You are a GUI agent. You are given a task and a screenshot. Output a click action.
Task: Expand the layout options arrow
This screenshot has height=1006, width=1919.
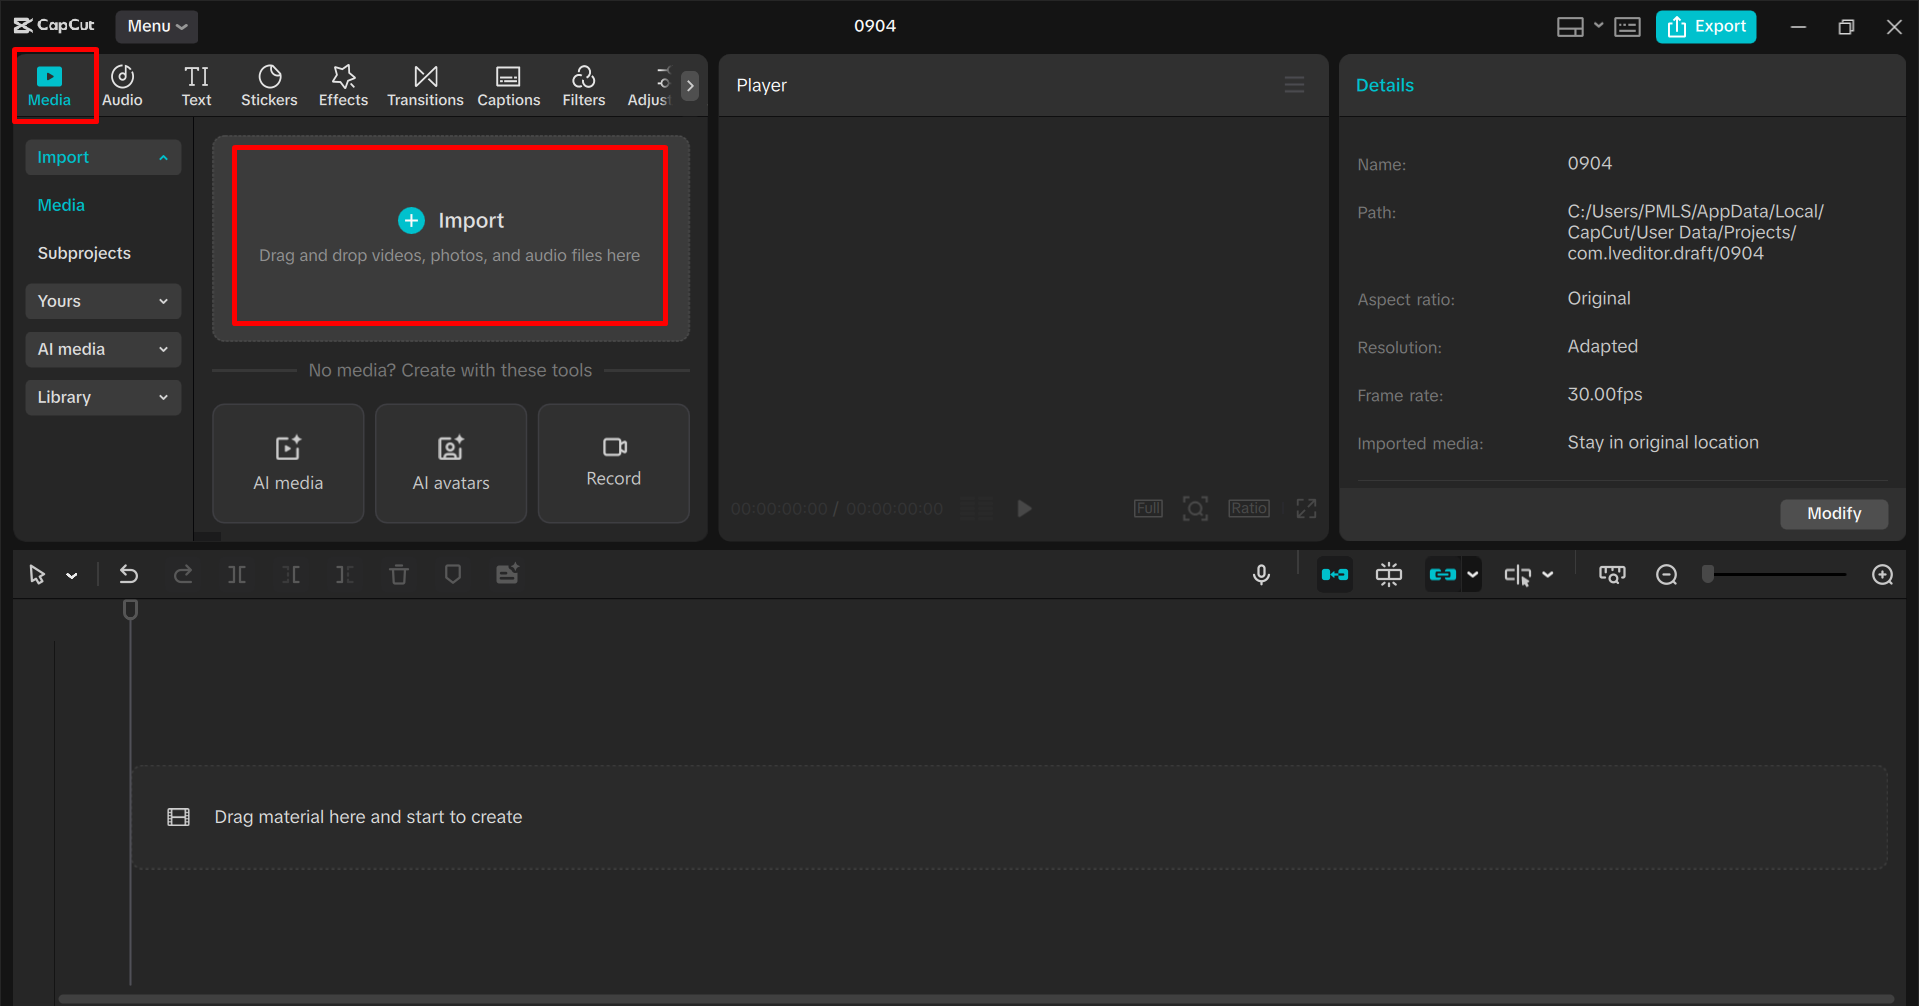tap(1598, 26)
